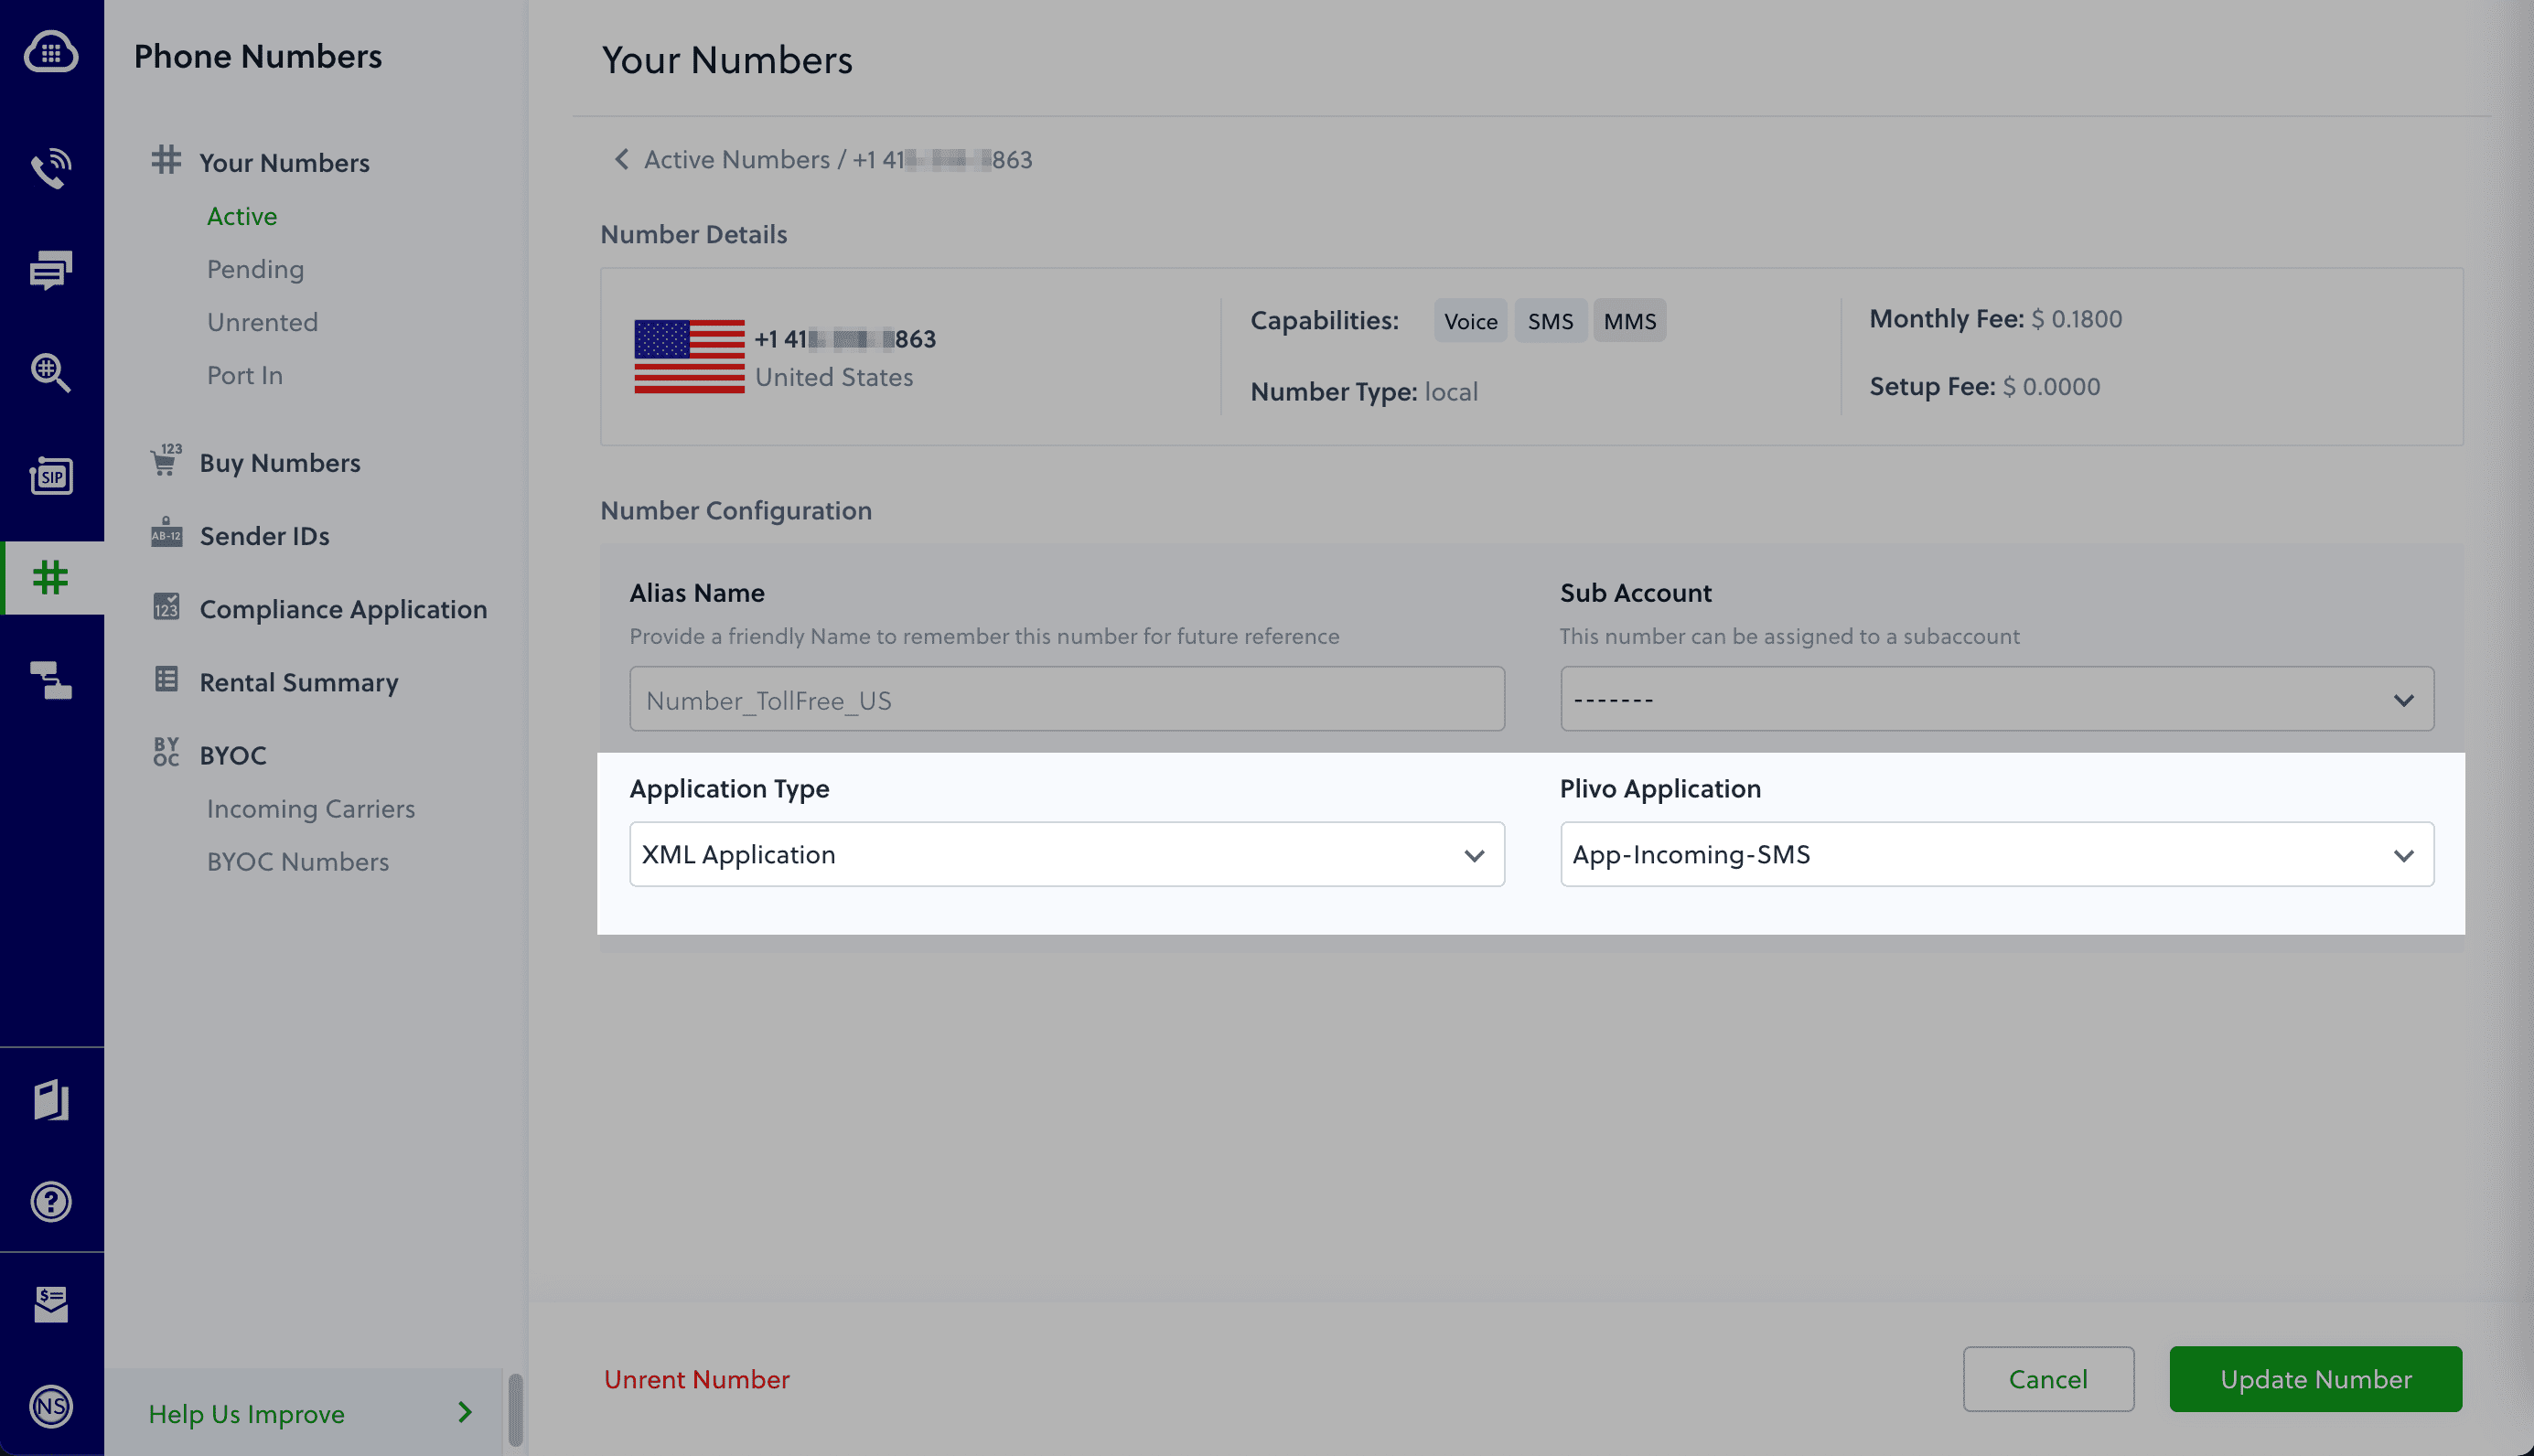Switch to the Pending numbers tab
The width and height of the screenshot is (2534, 1456).
(x=255, y=268)
